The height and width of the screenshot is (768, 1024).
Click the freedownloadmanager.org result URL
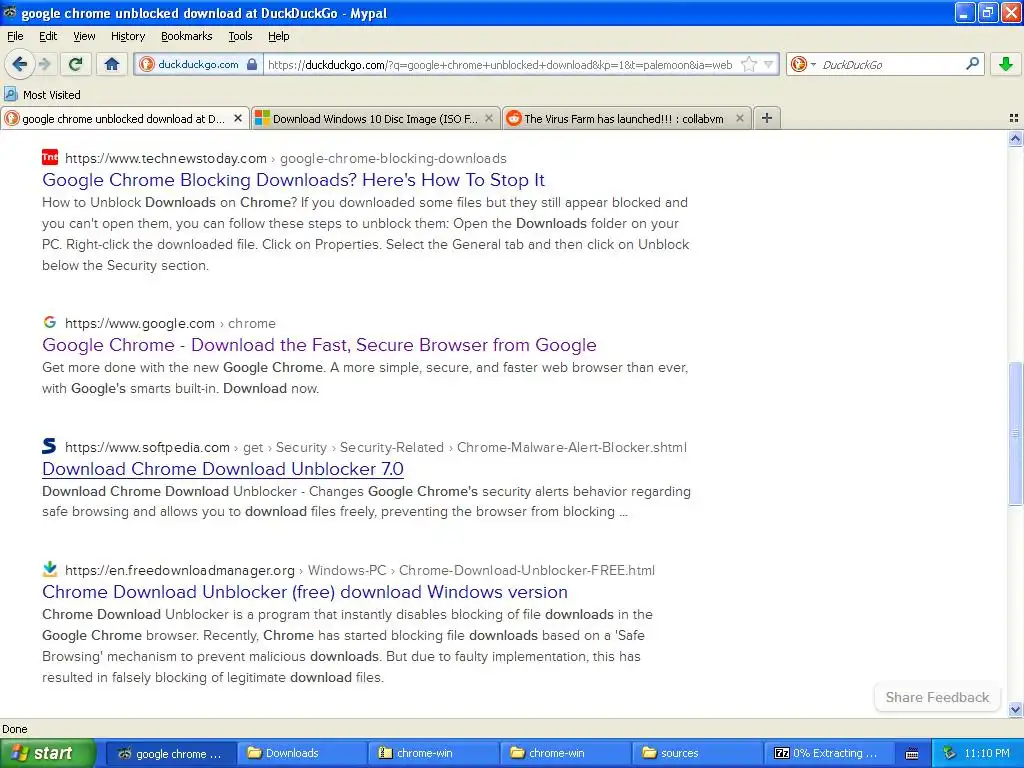[x=359, y=569]
